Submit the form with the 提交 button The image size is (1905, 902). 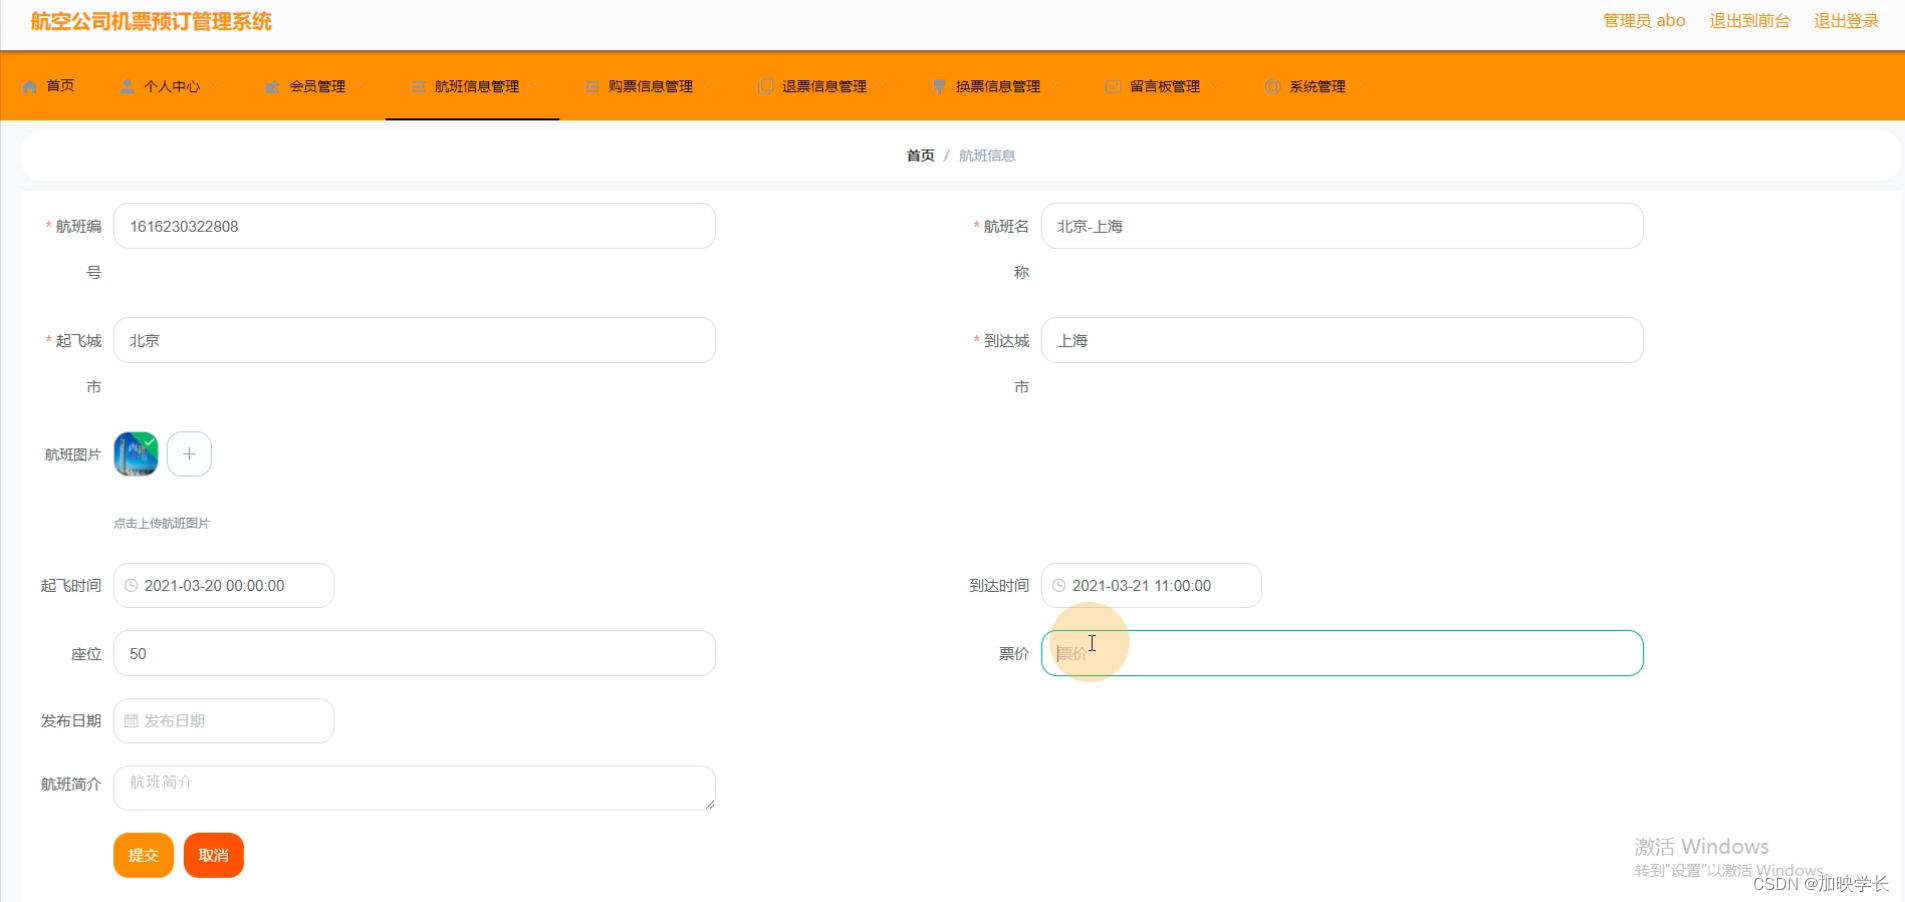[x=143, y=855]
